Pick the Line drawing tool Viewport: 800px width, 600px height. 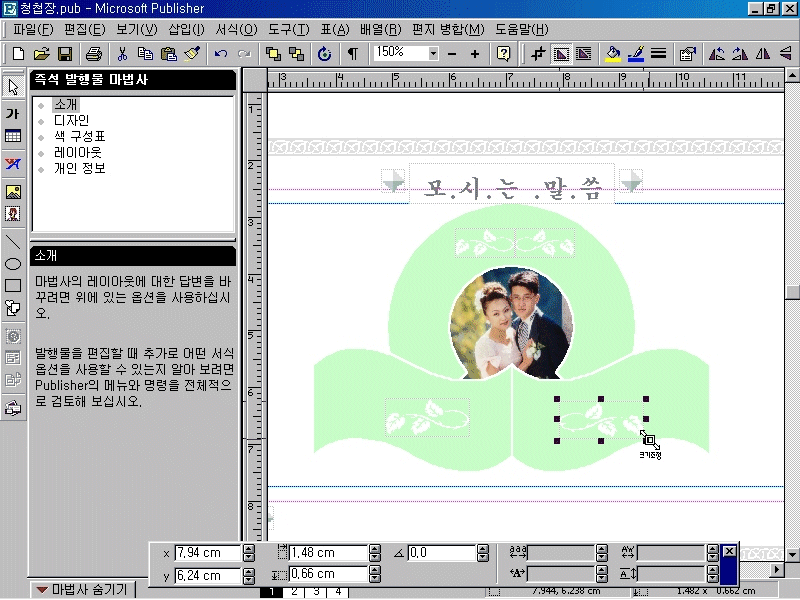pos(13,241)
